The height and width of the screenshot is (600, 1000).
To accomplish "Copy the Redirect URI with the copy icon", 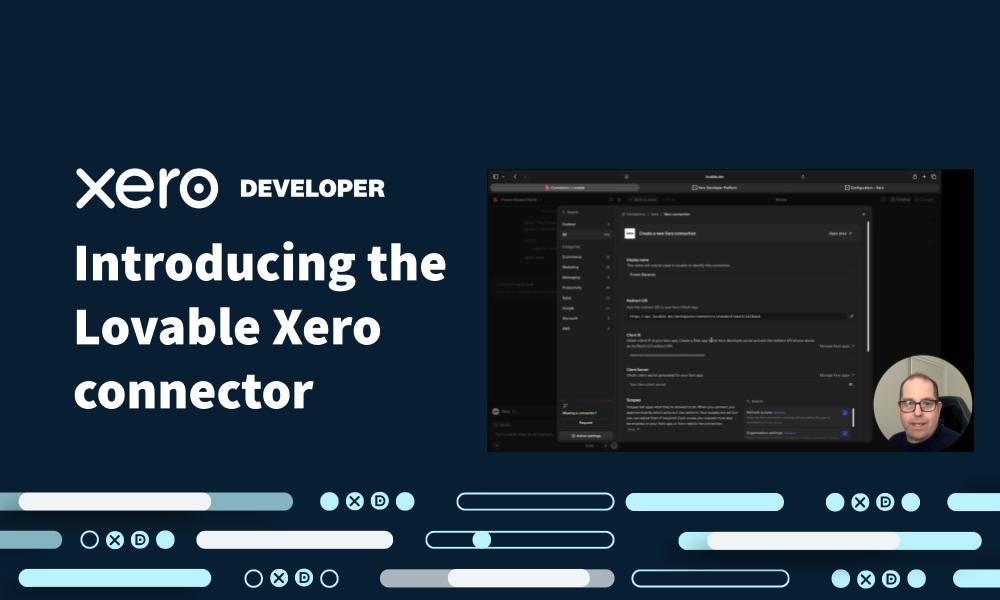I will (851, 316).
